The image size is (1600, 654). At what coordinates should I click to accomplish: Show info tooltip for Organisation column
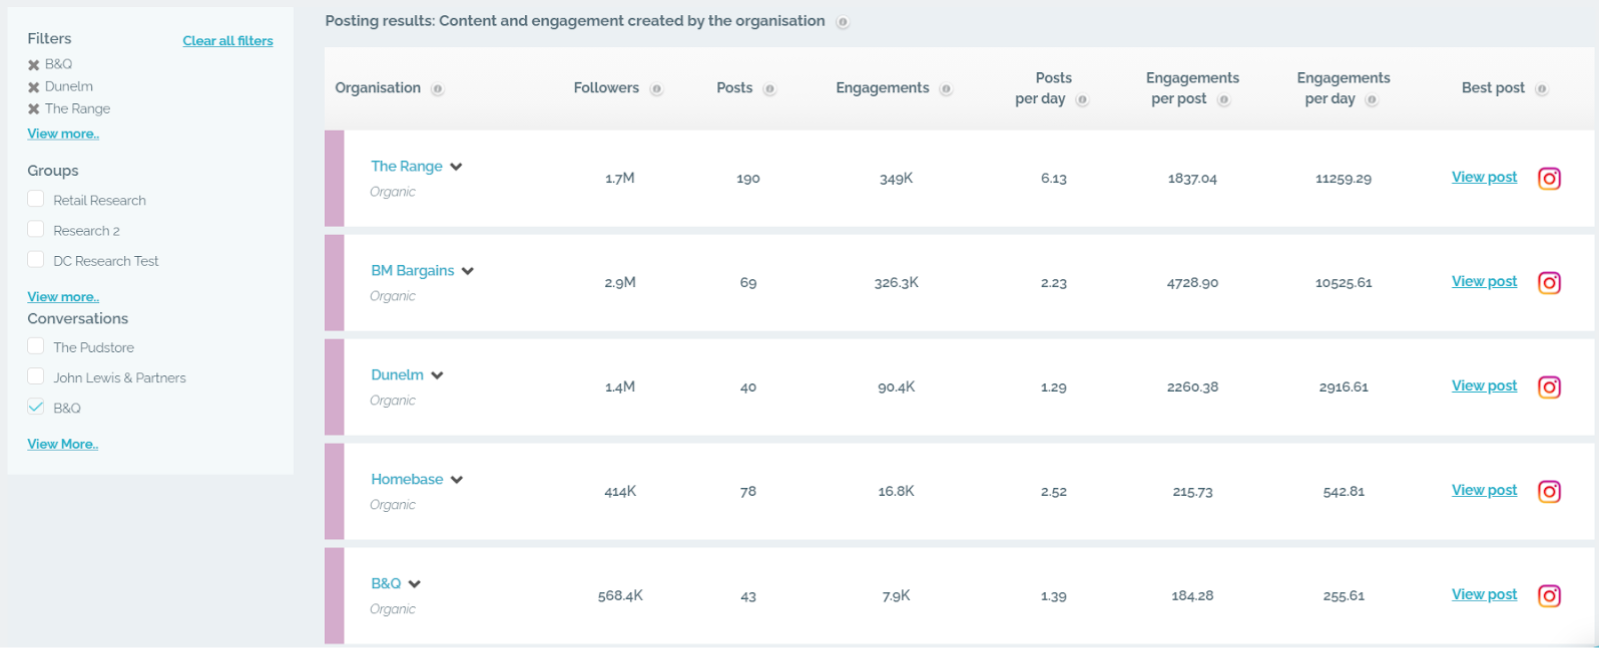pyautogui.click(x=437, y=89)
